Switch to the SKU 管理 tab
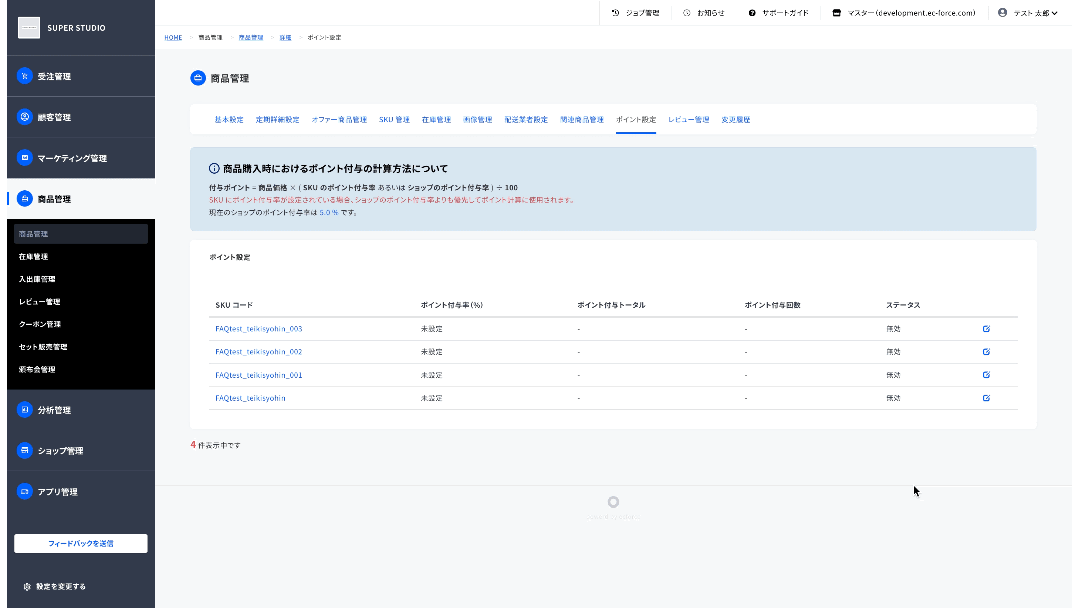The width and height of the screenshot is (1080, 608). (x=394, y=120)
